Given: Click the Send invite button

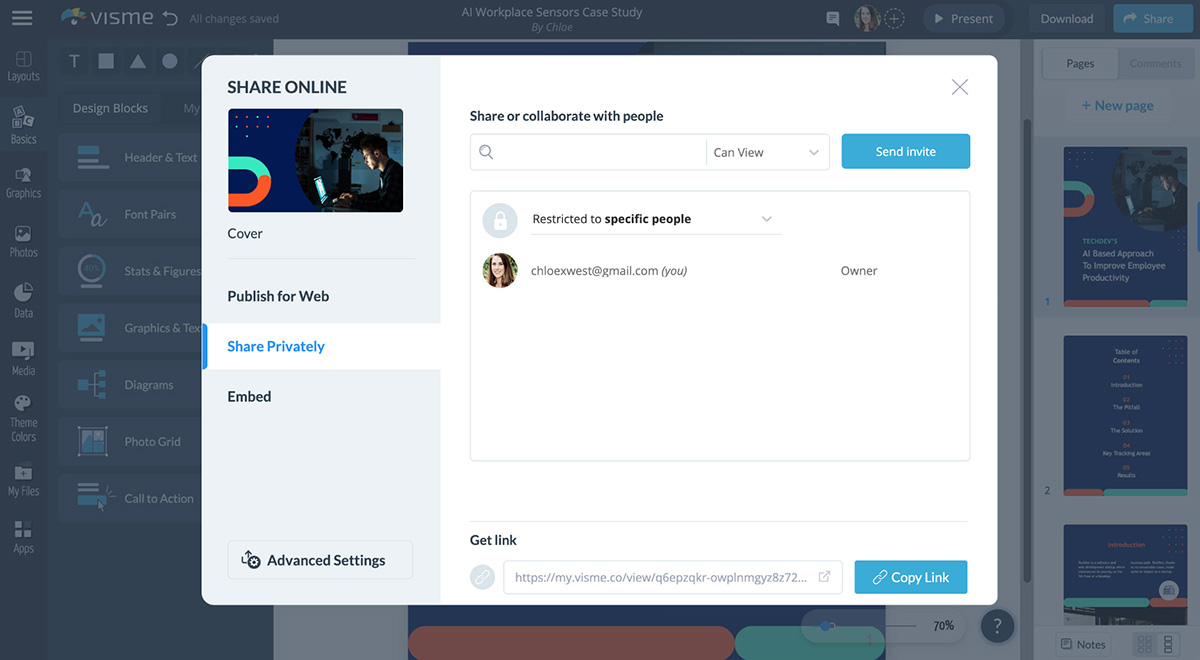Looking at the screenshot, I should pos(905,151).
